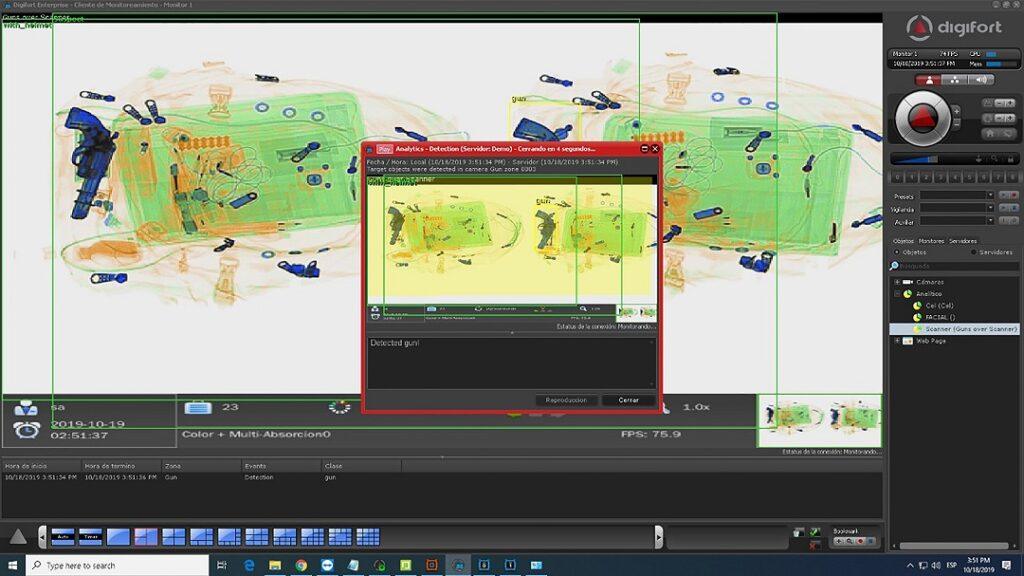Click the Cerrar button in detection popup
This screenshot has width=1024, height=576.
(628, 400)
